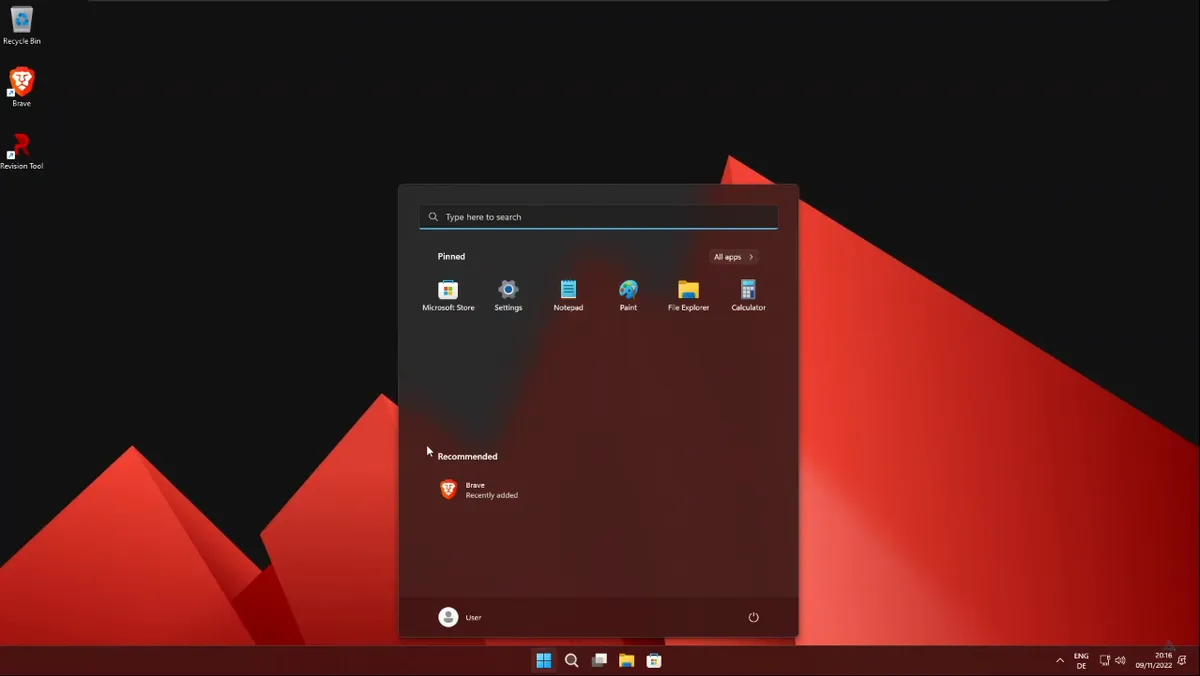Launch Notepad from the pinned section

tap(568, 296)
